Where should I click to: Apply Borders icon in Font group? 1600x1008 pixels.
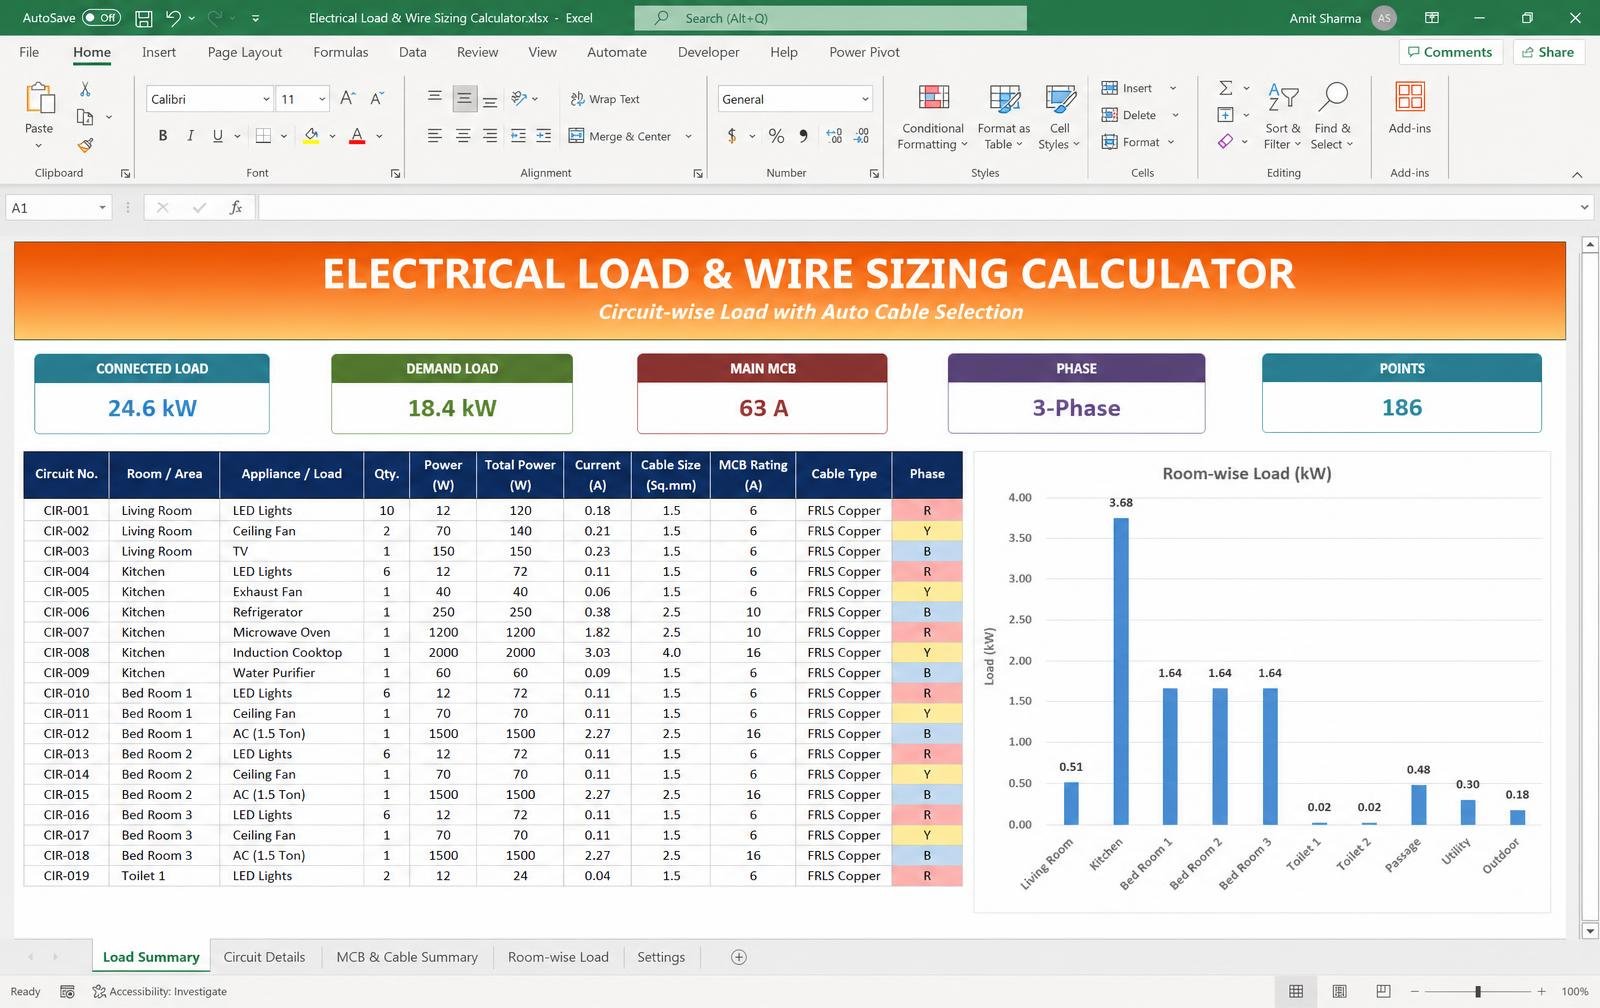pyautogui.click(x=263, y=136)
